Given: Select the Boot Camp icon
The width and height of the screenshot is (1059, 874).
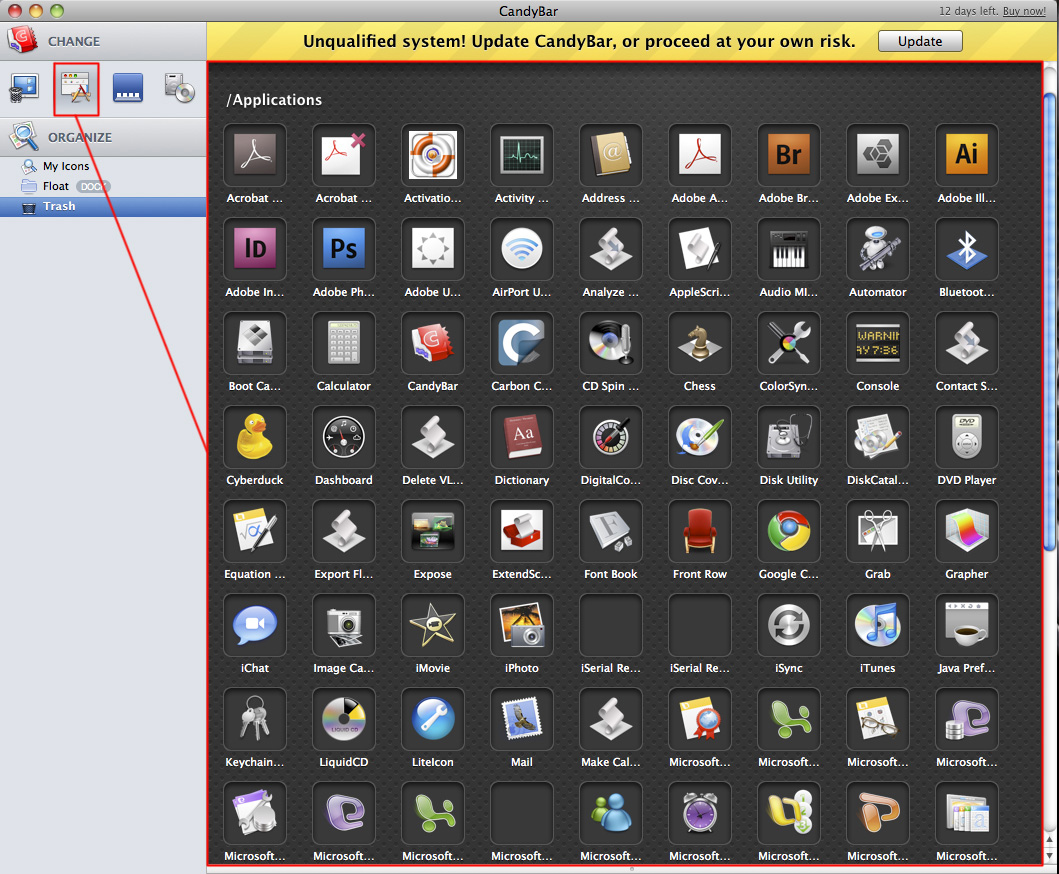Looking at the screenshot, I should coord(255,342).
